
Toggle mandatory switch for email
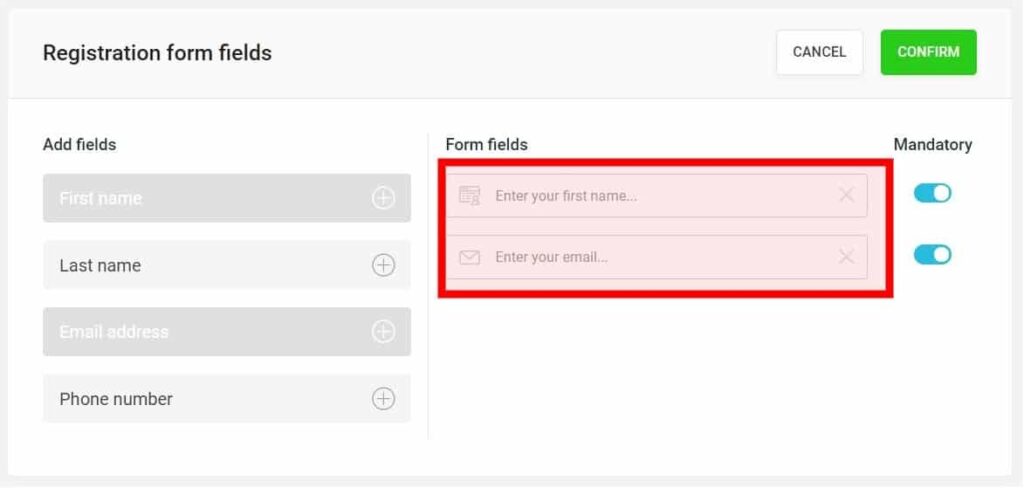tap(933, 255)
